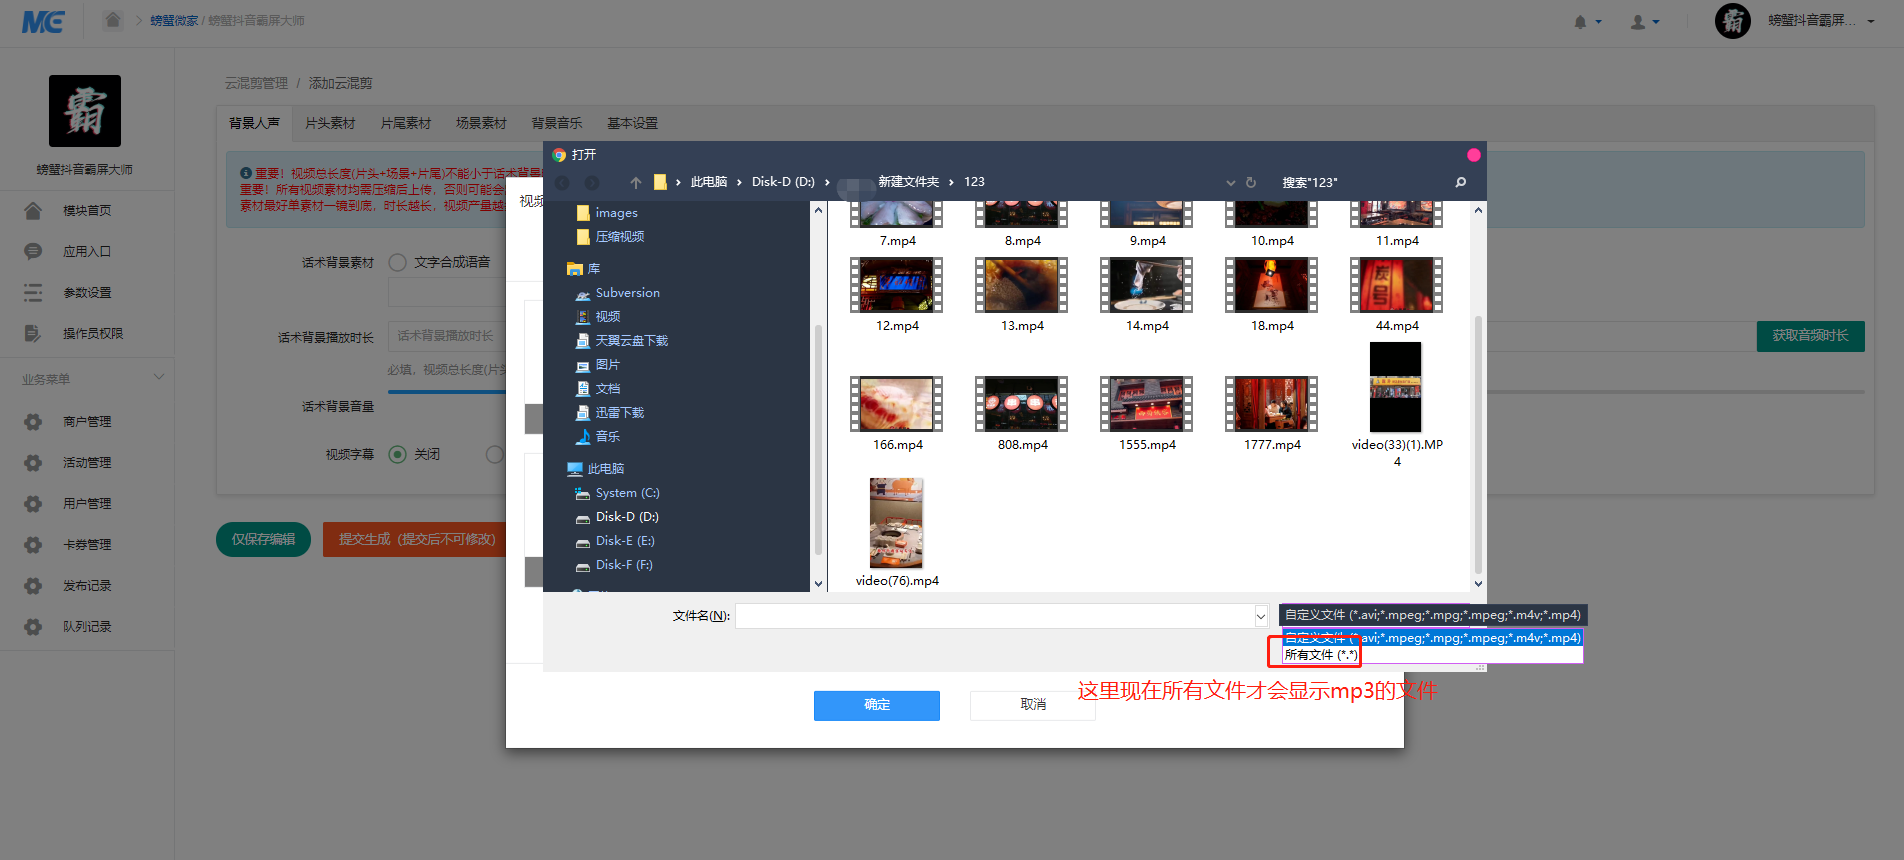Select the 166.mp4 video thumbnail
The image size is (1904, 860).
pyautogui.click(x=896, y=403)
